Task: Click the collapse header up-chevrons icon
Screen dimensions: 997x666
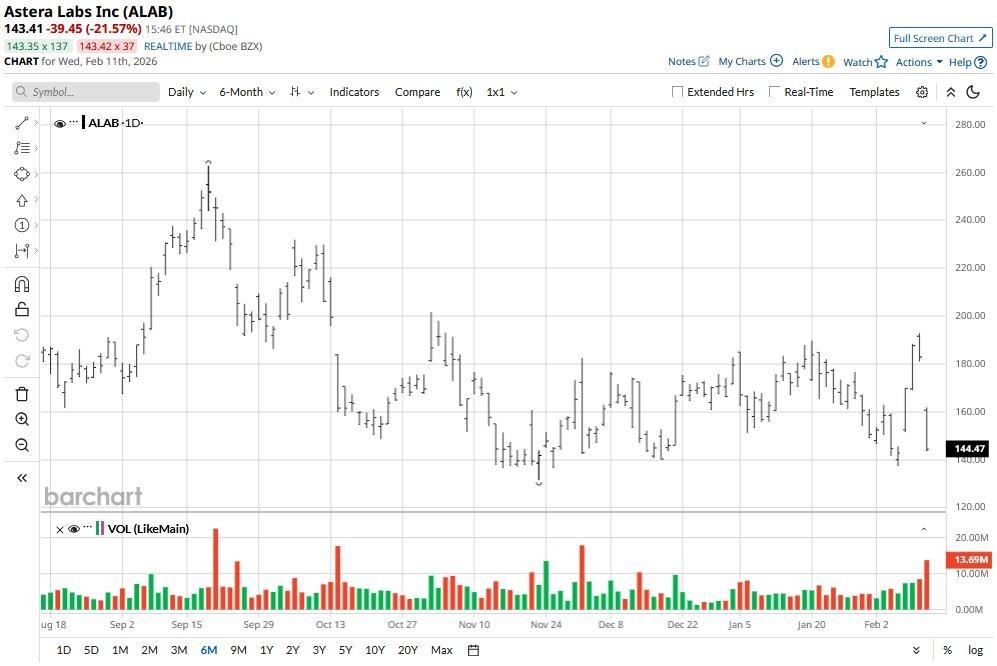Action: [x=951, y=92]
